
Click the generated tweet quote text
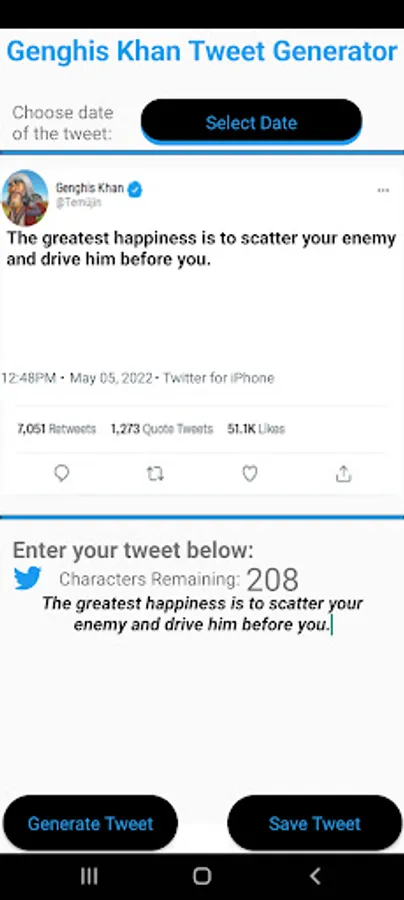point(201,249)
